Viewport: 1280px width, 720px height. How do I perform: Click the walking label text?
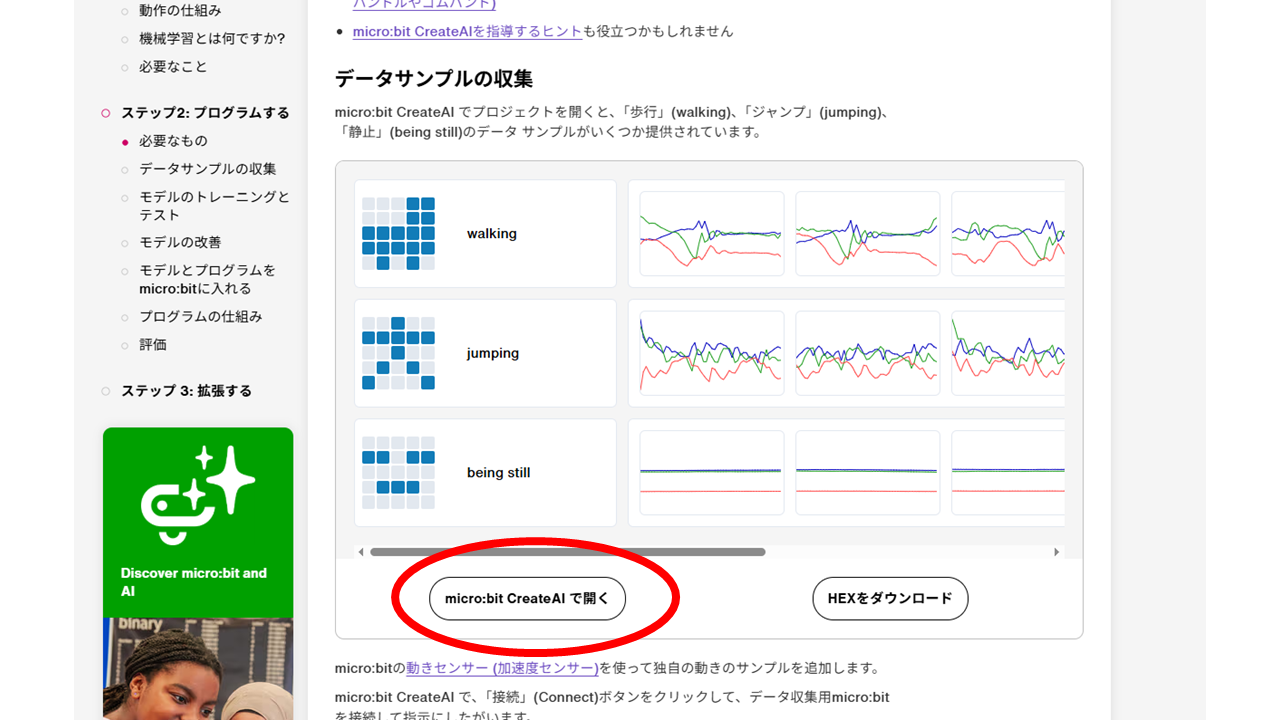[x=492, y=233]
